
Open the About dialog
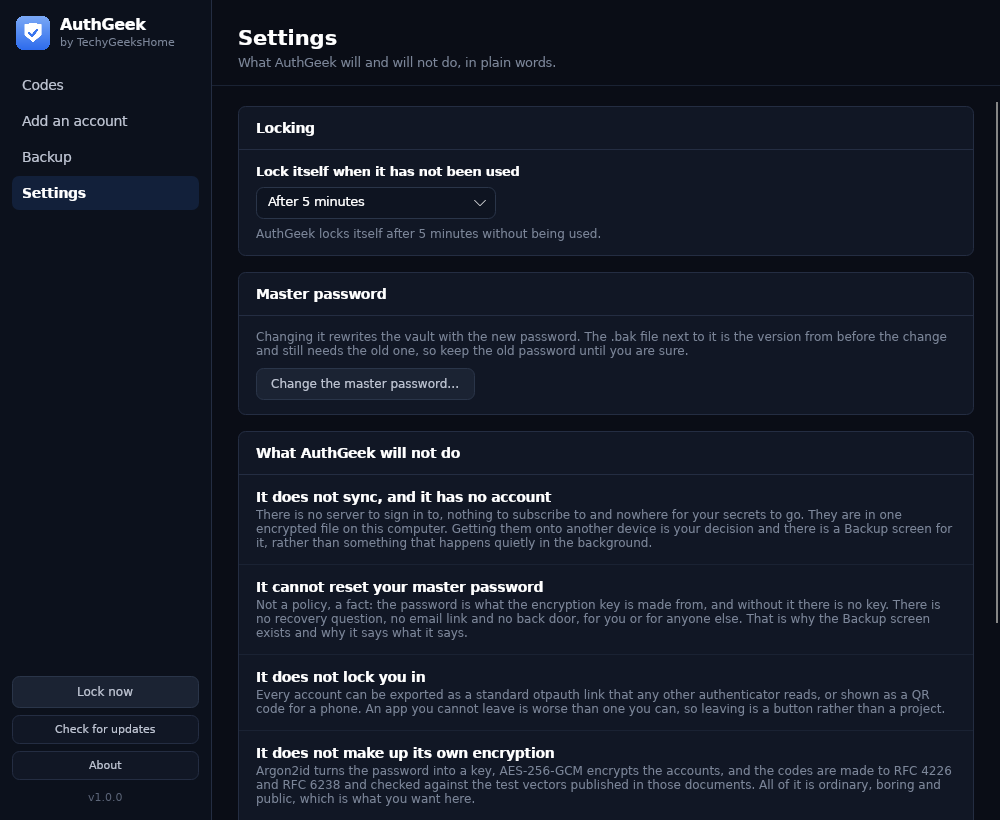105,765
